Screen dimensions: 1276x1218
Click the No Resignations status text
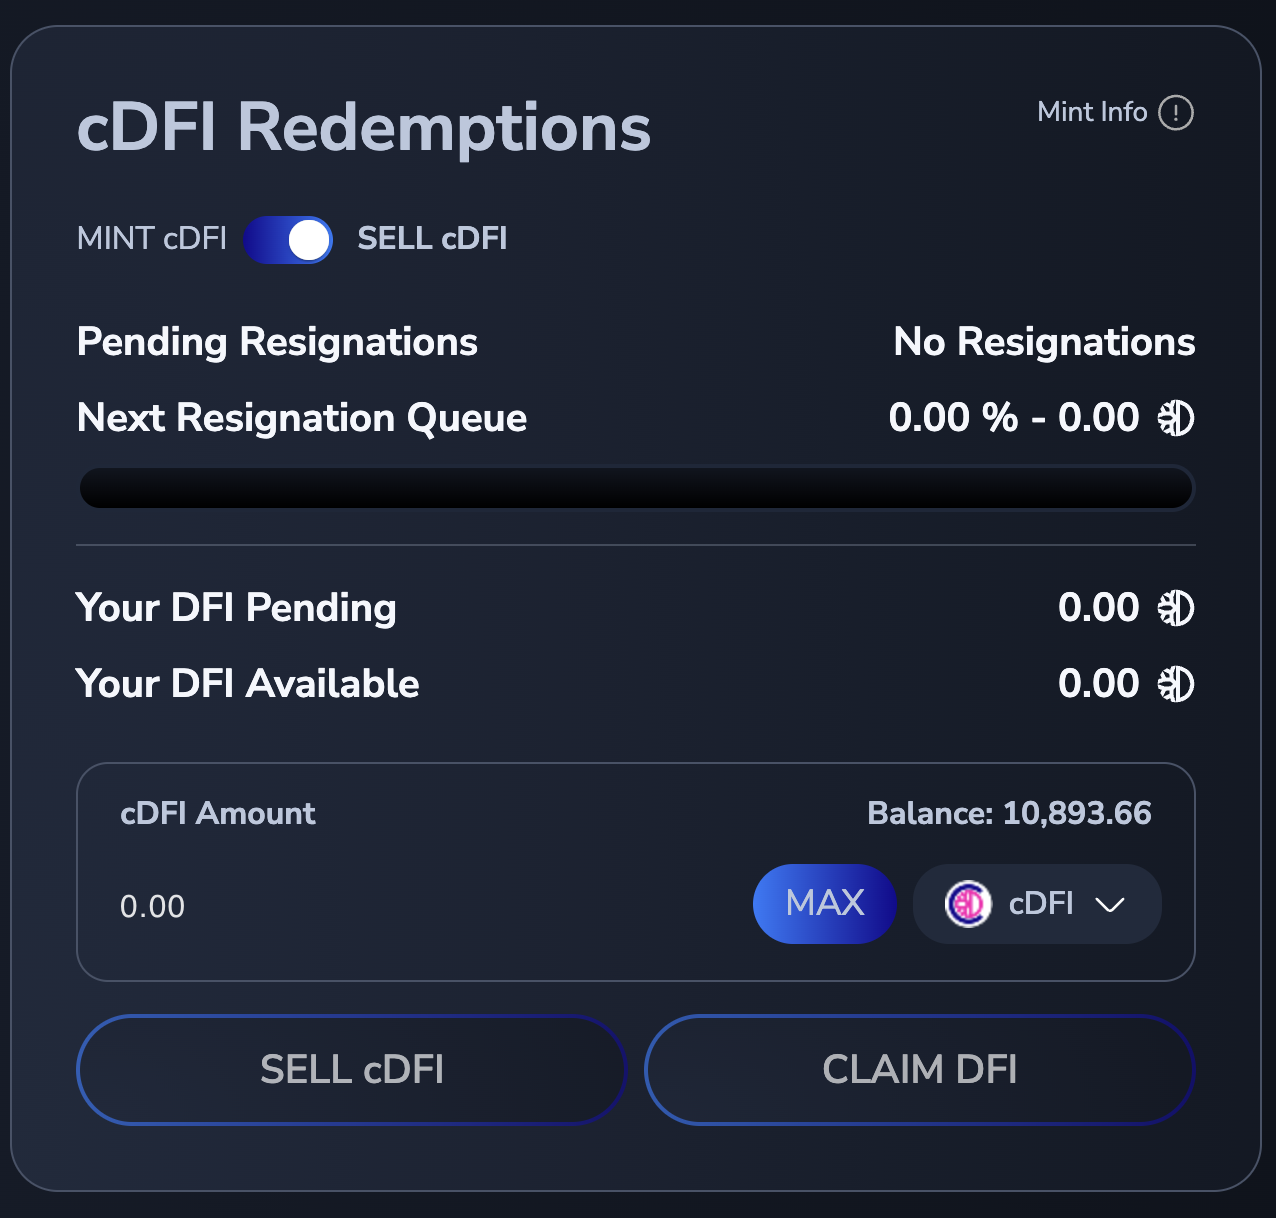click(x=1044, y=342)
